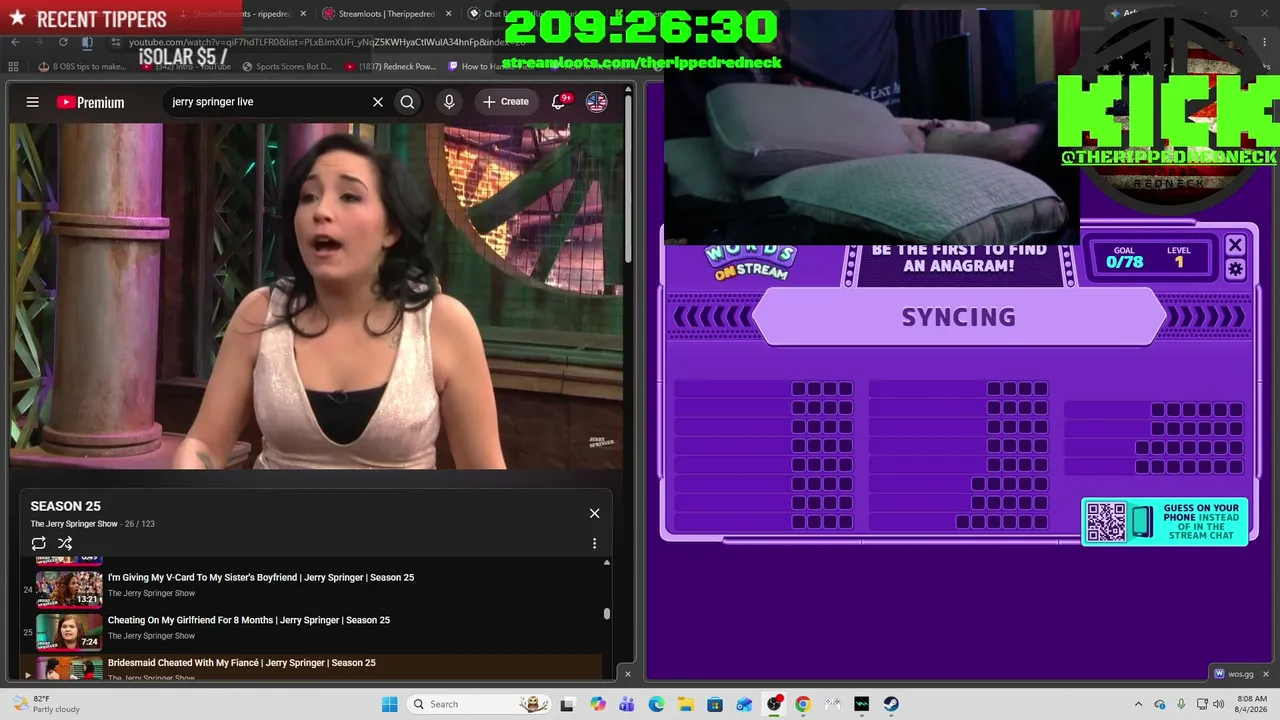Play 'I'm Giving My V-Card' playlist video

point(261,577)
